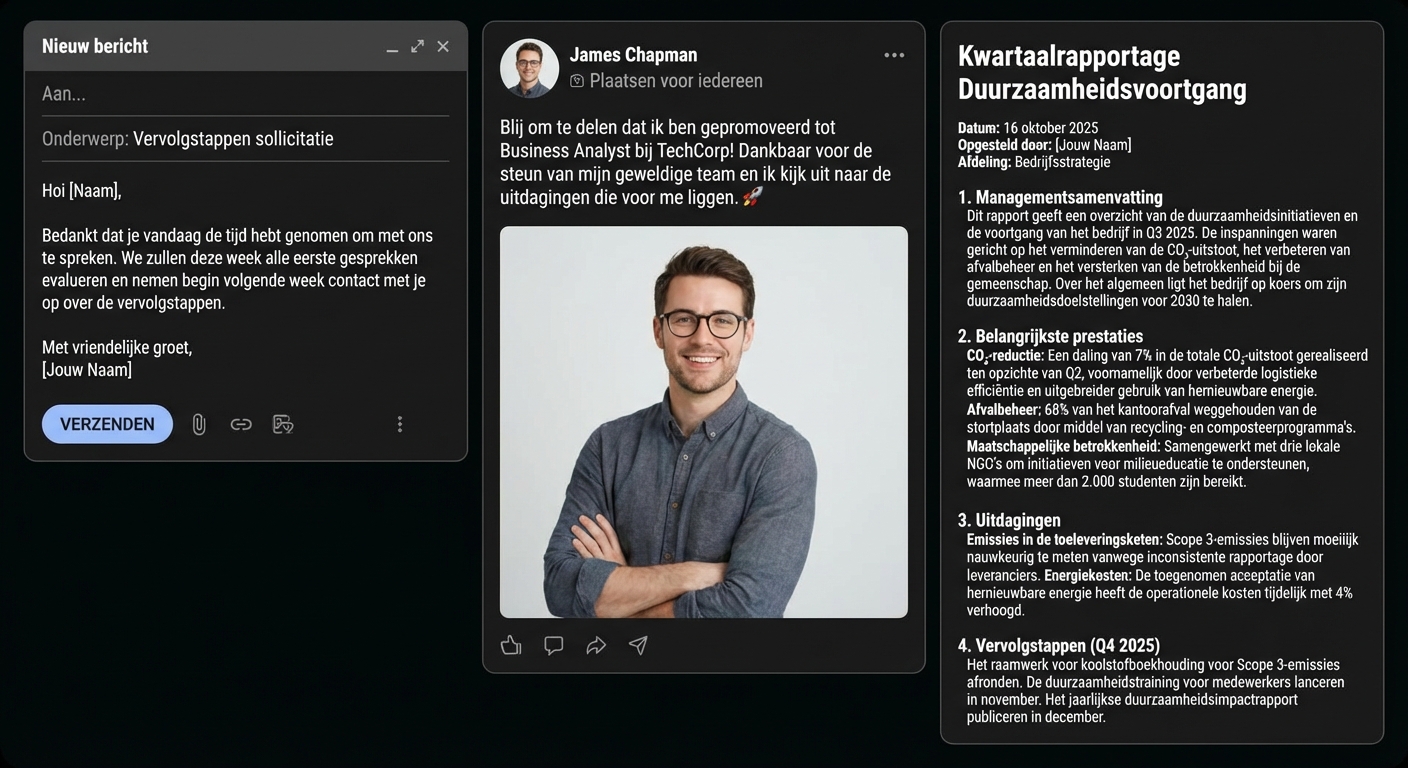
Task: Insert an image into the email
Action: tap(283, 424)
